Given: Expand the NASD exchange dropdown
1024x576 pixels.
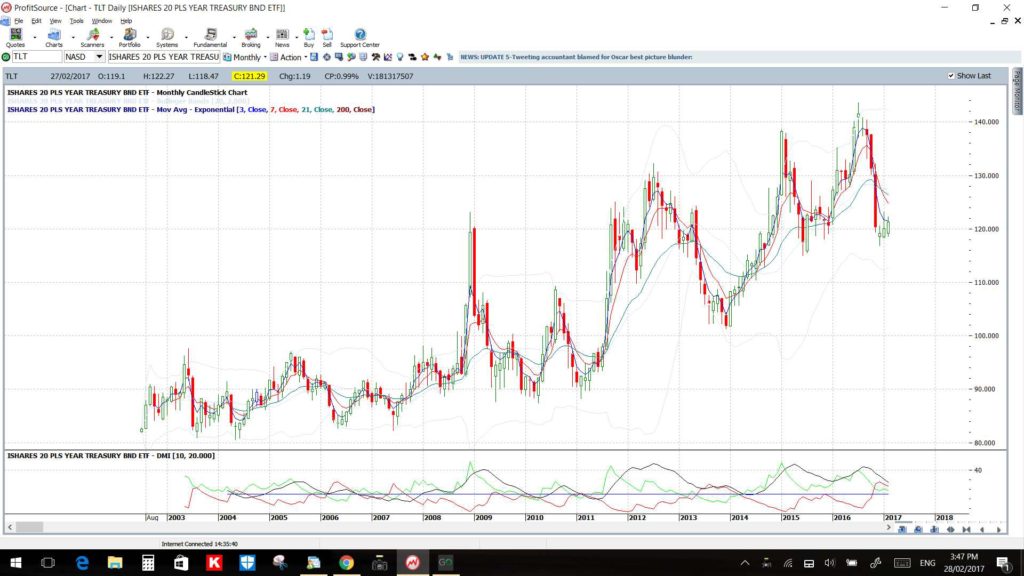Looking at the screenshot, I should (x=99, y=57).
